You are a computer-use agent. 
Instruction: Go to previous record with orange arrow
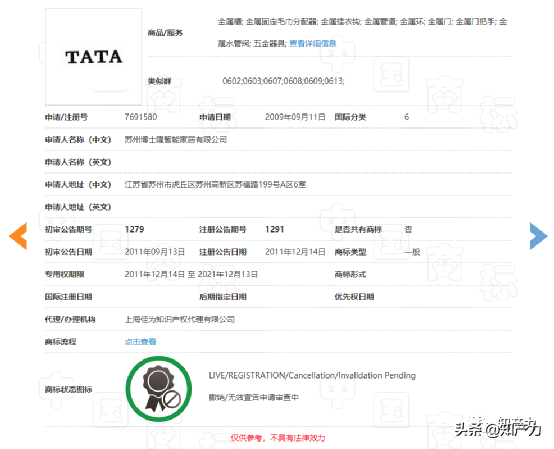coord(18,236)
